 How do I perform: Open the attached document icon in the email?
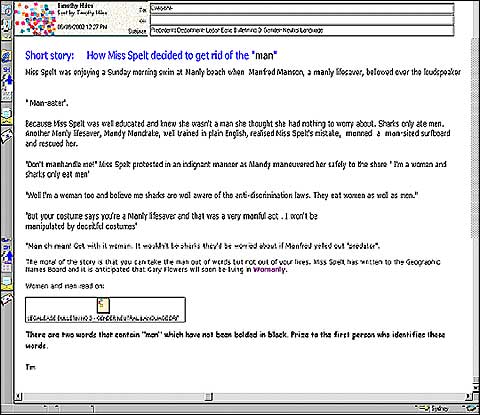pos(103,305)
